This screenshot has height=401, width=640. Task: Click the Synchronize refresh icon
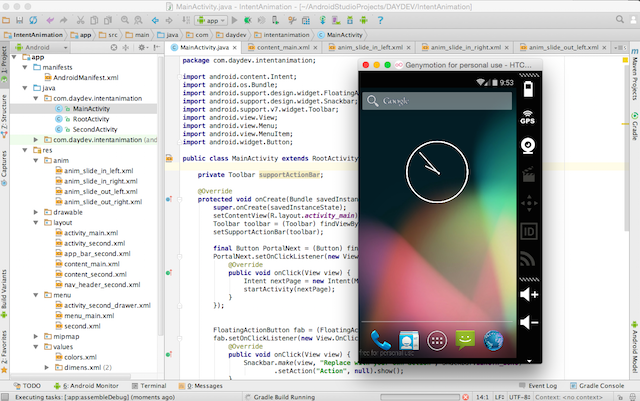(33, 20)
